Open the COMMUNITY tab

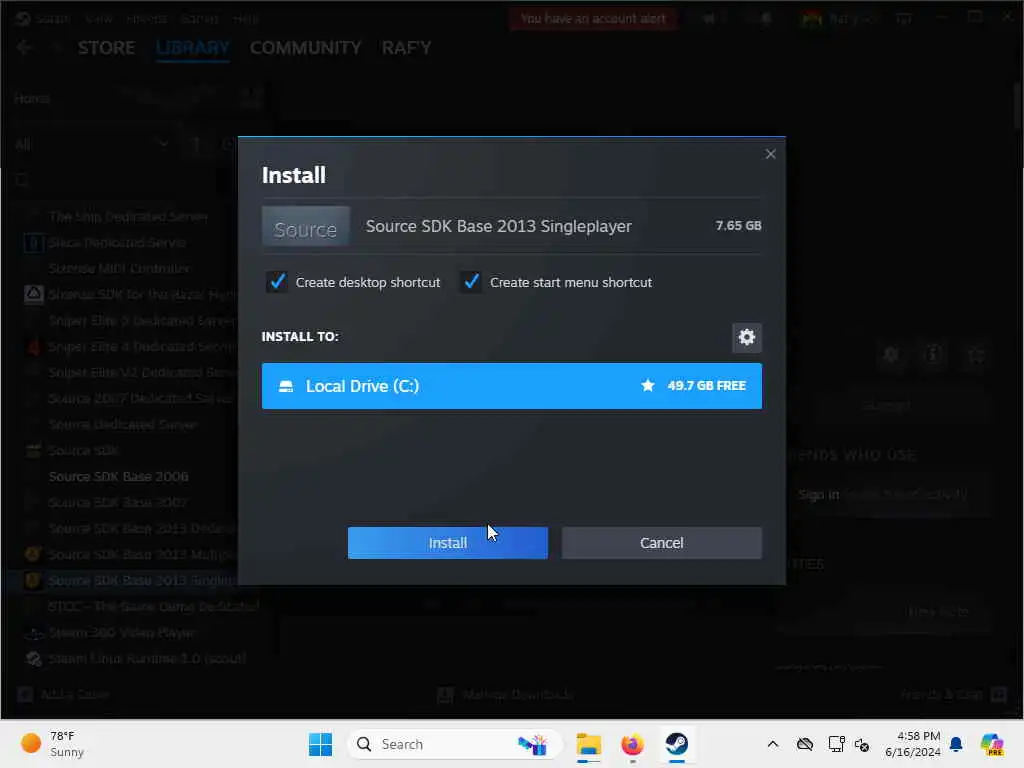(305, 48)
